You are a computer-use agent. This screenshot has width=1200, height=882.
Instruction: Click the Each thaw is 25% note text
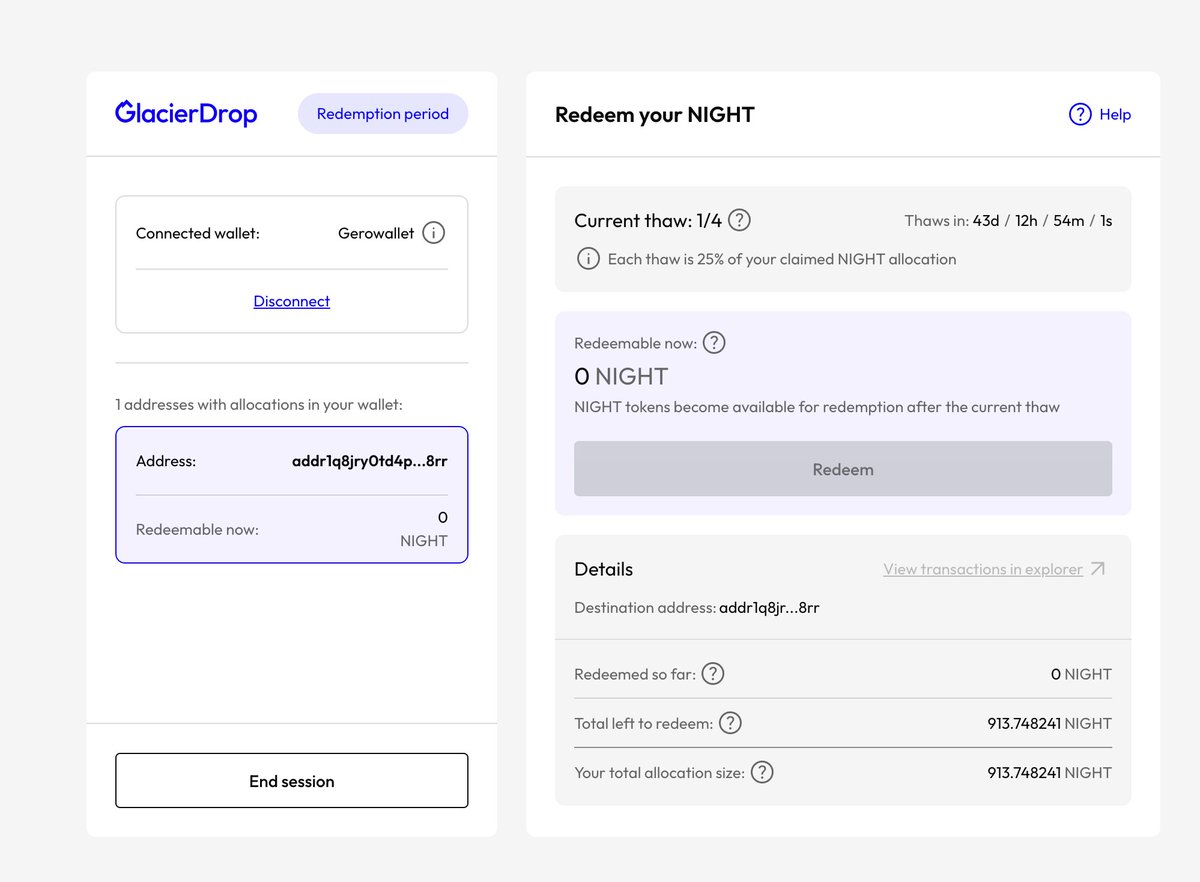[x=782, y=259]
